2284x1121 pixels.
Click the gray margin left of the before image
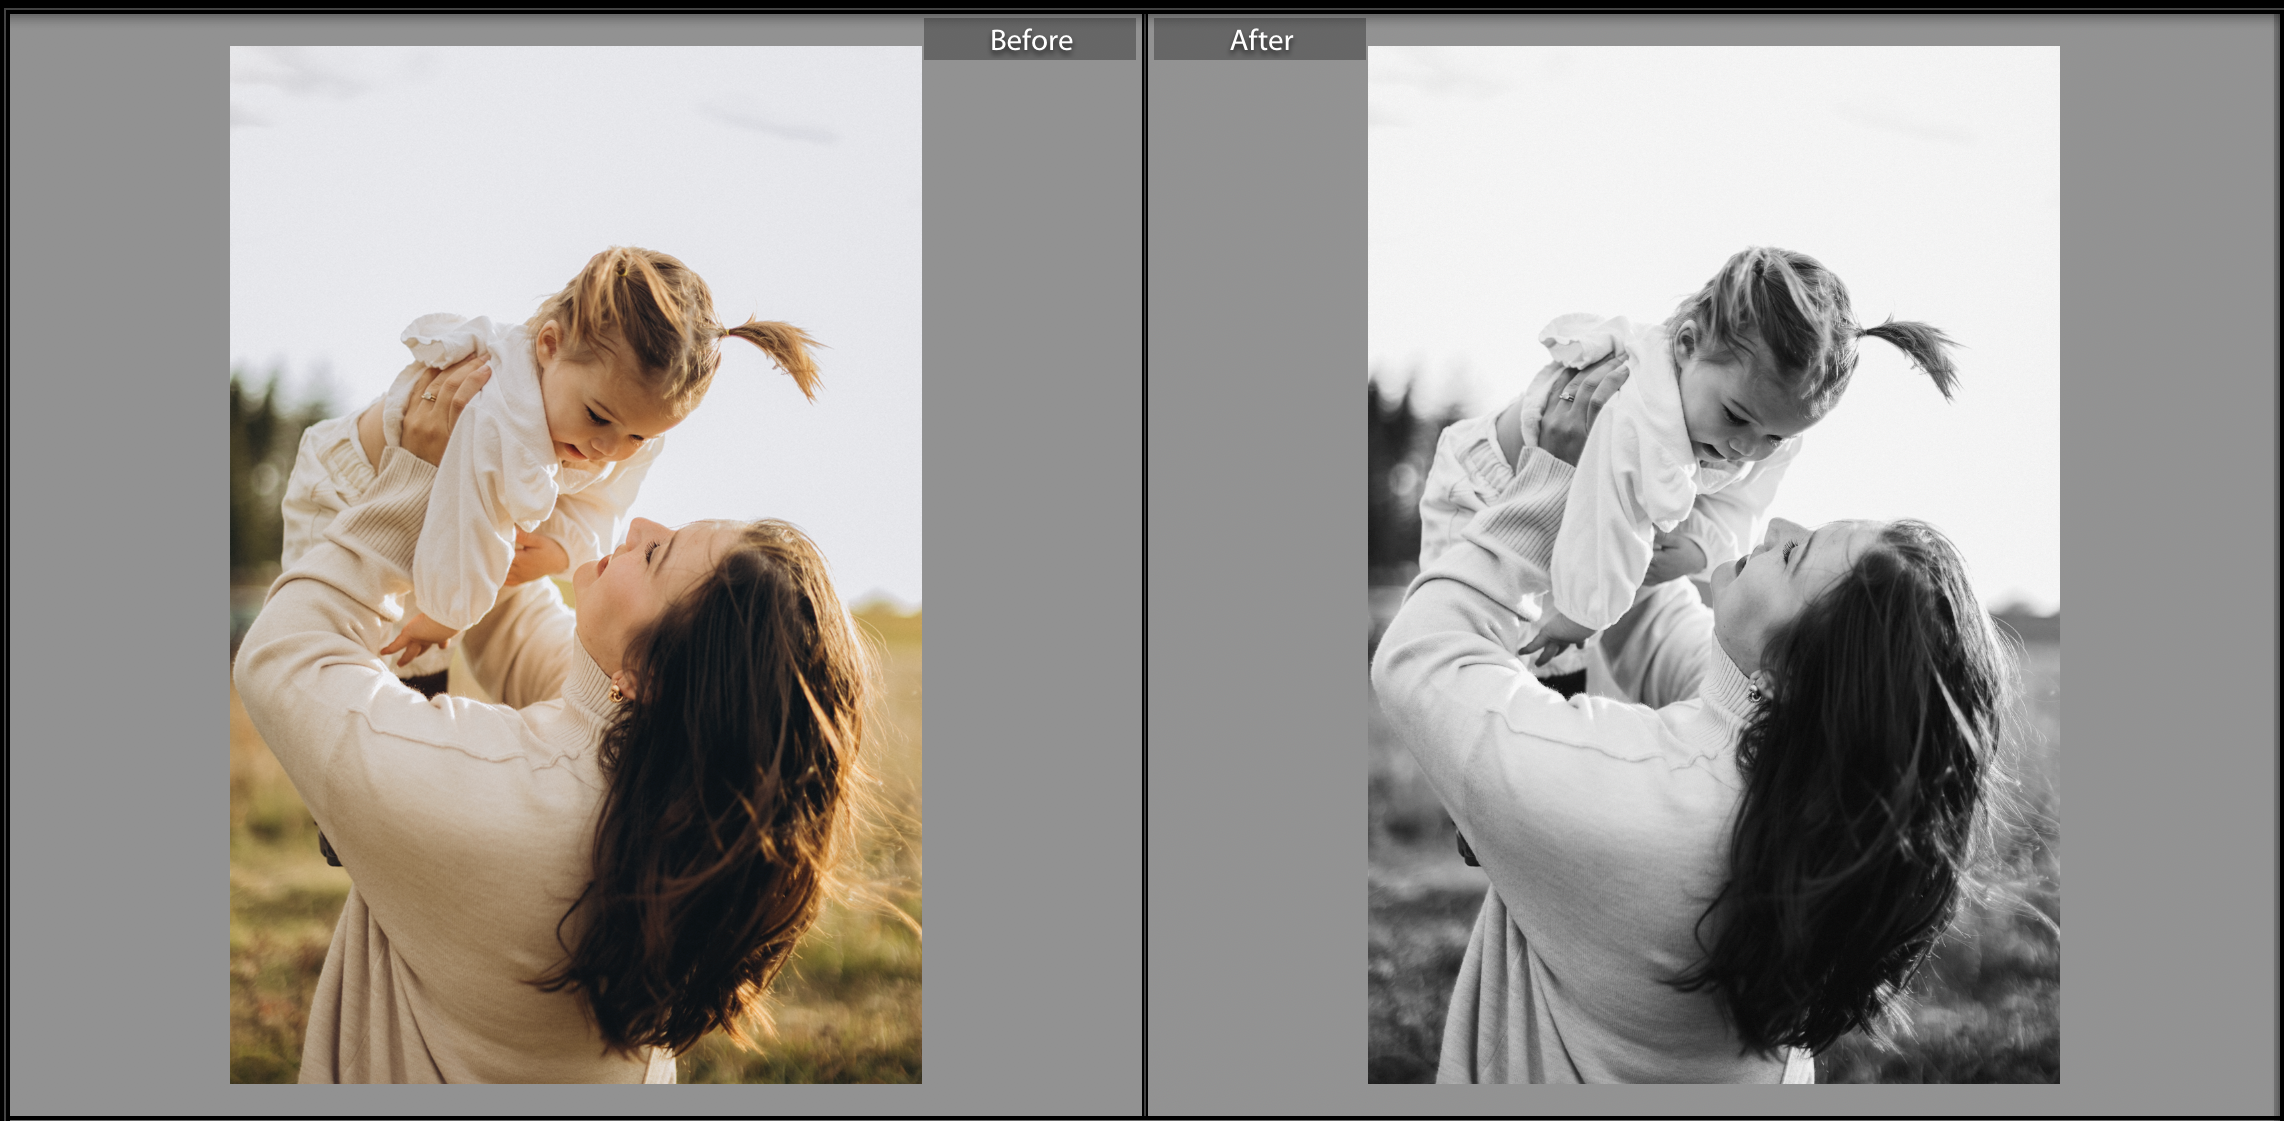[x=120, y=560]
